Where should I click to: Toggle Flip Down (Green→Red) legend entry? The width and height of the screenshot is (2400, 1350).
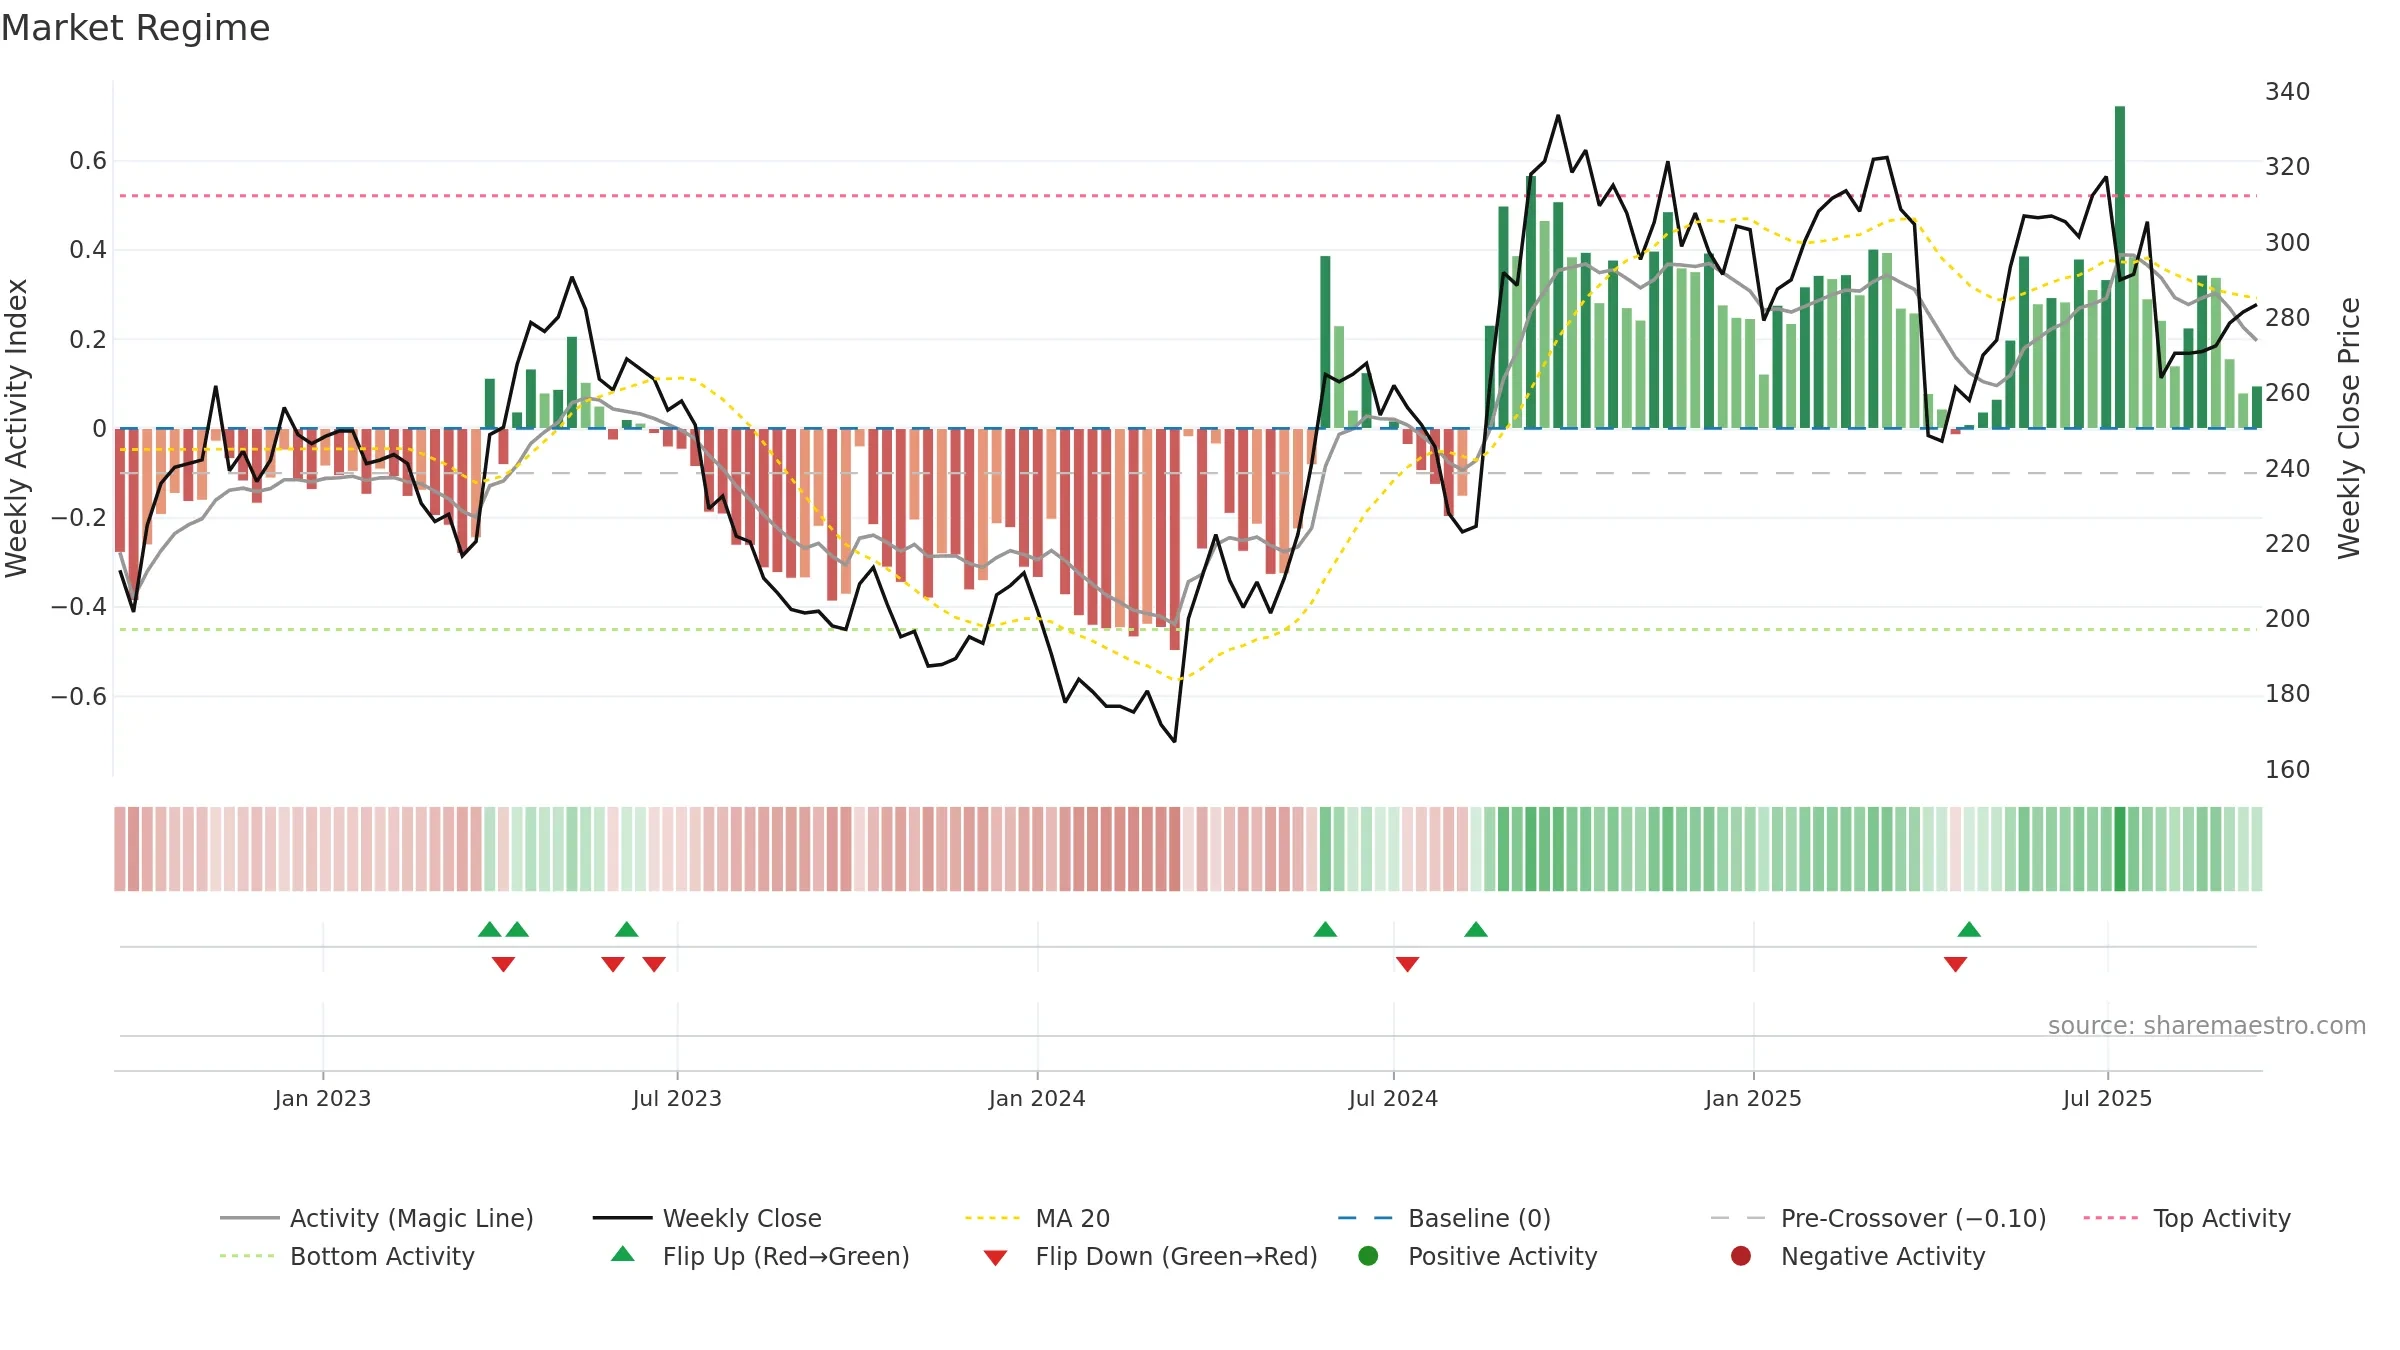1150,1256
